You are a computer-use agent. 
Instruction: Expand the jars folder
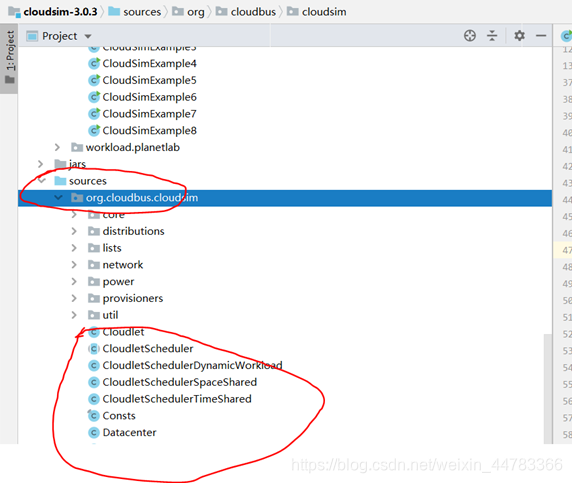click(40, 164)
